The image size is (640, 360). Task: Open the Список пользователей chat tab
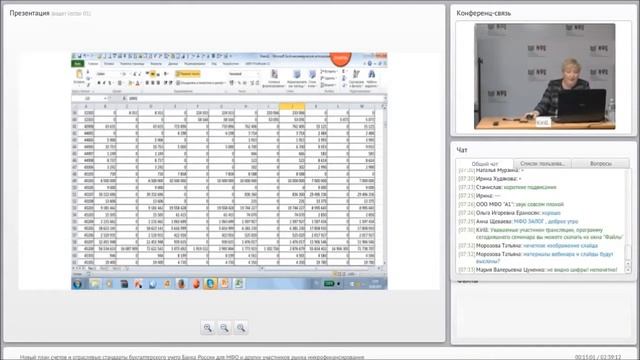point(542,164)
